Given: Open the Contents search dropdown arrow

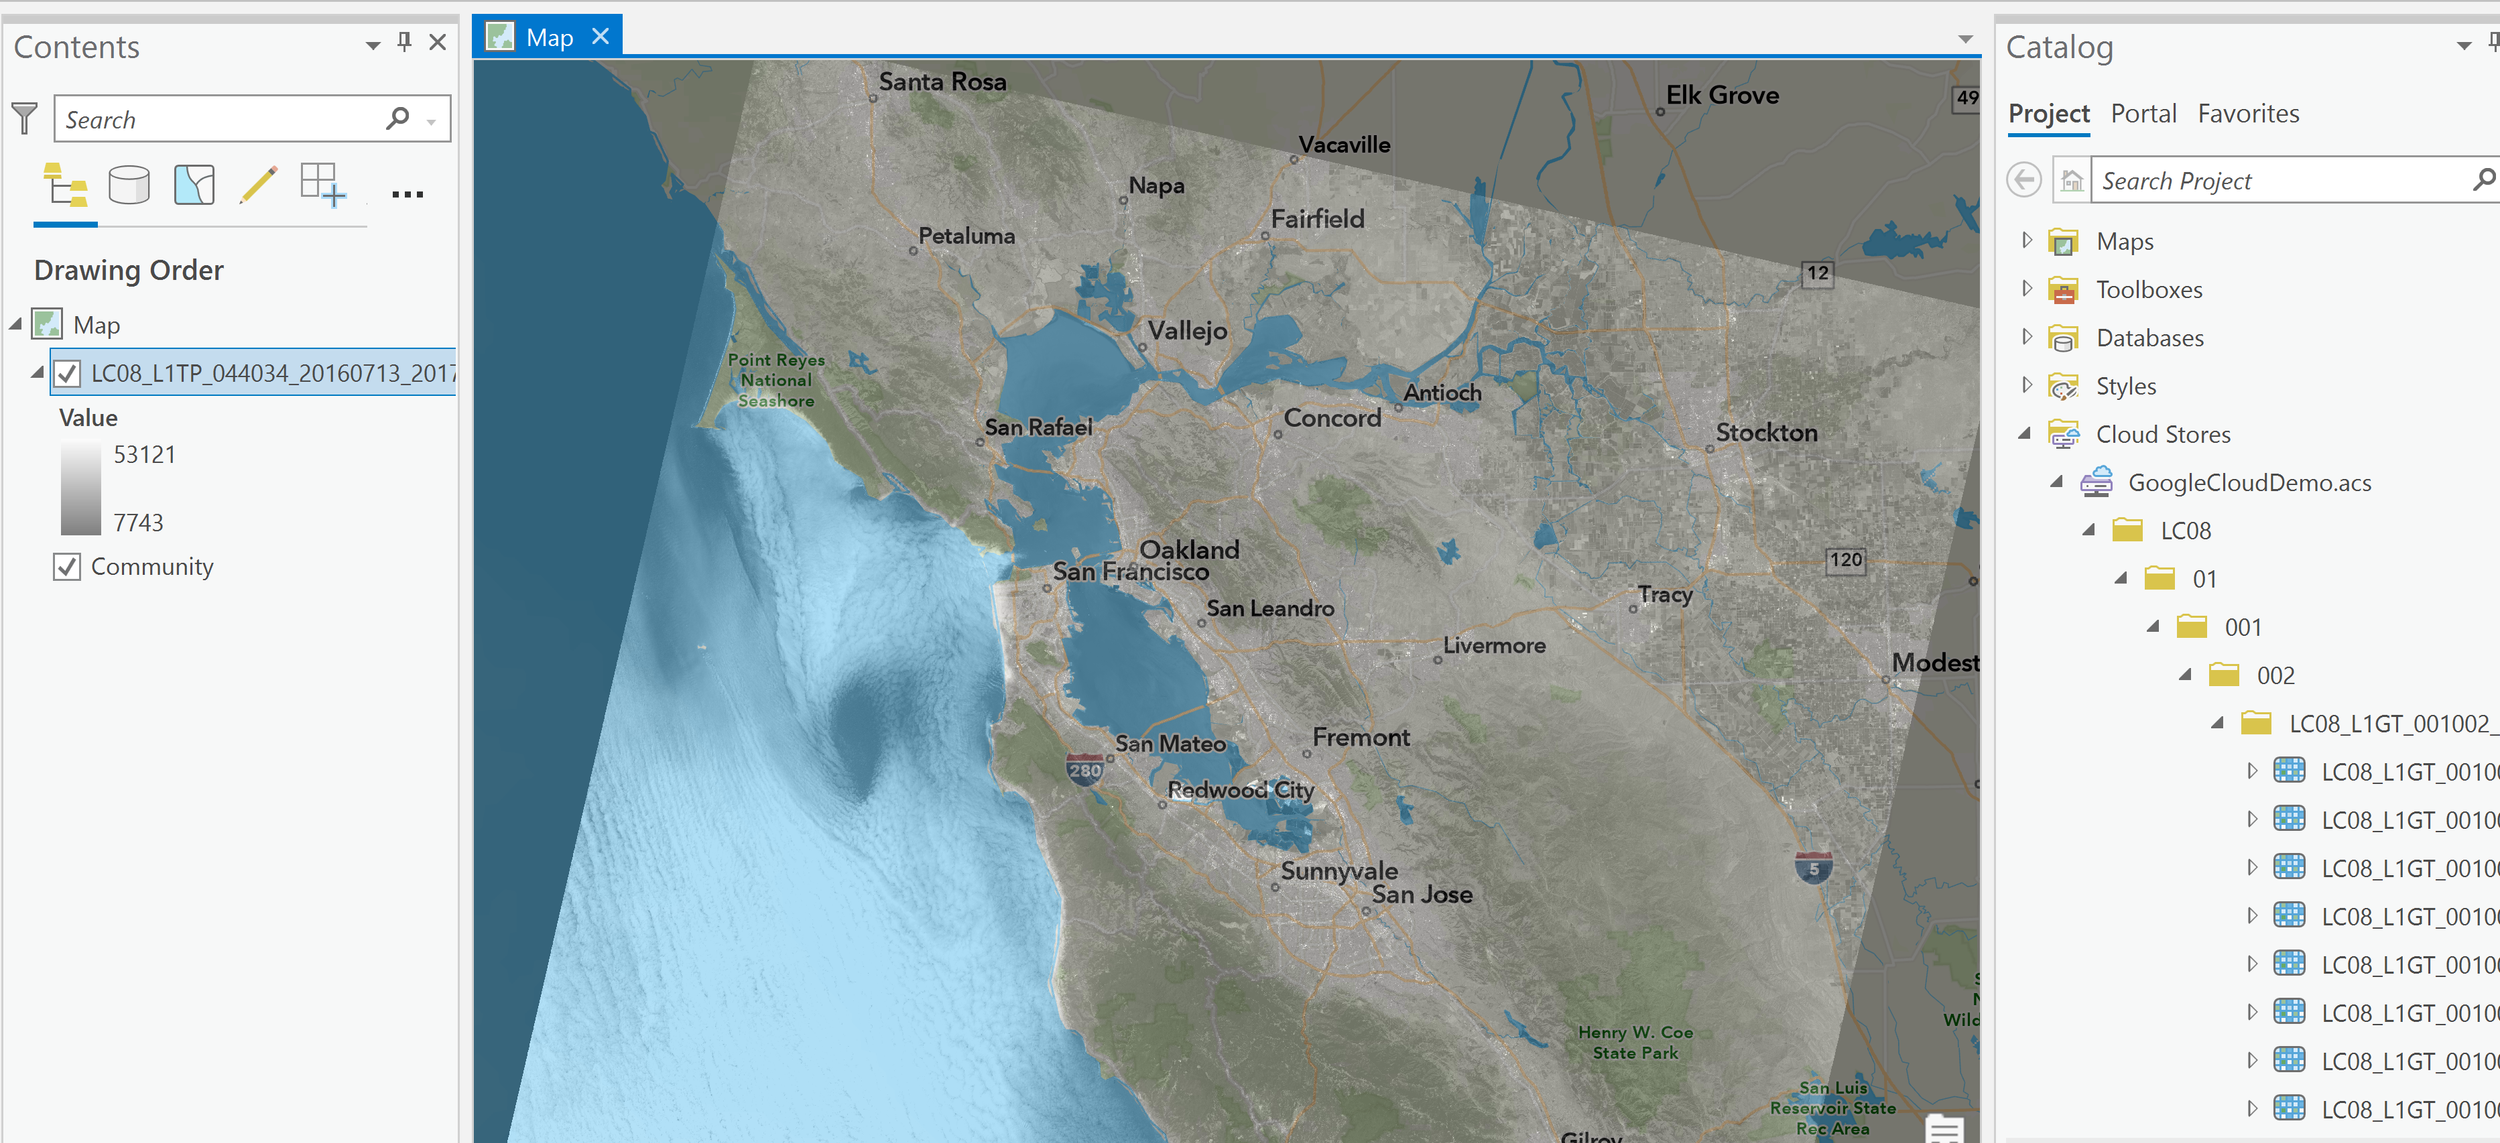Looking at the screenshot, I should coord(432,122).
